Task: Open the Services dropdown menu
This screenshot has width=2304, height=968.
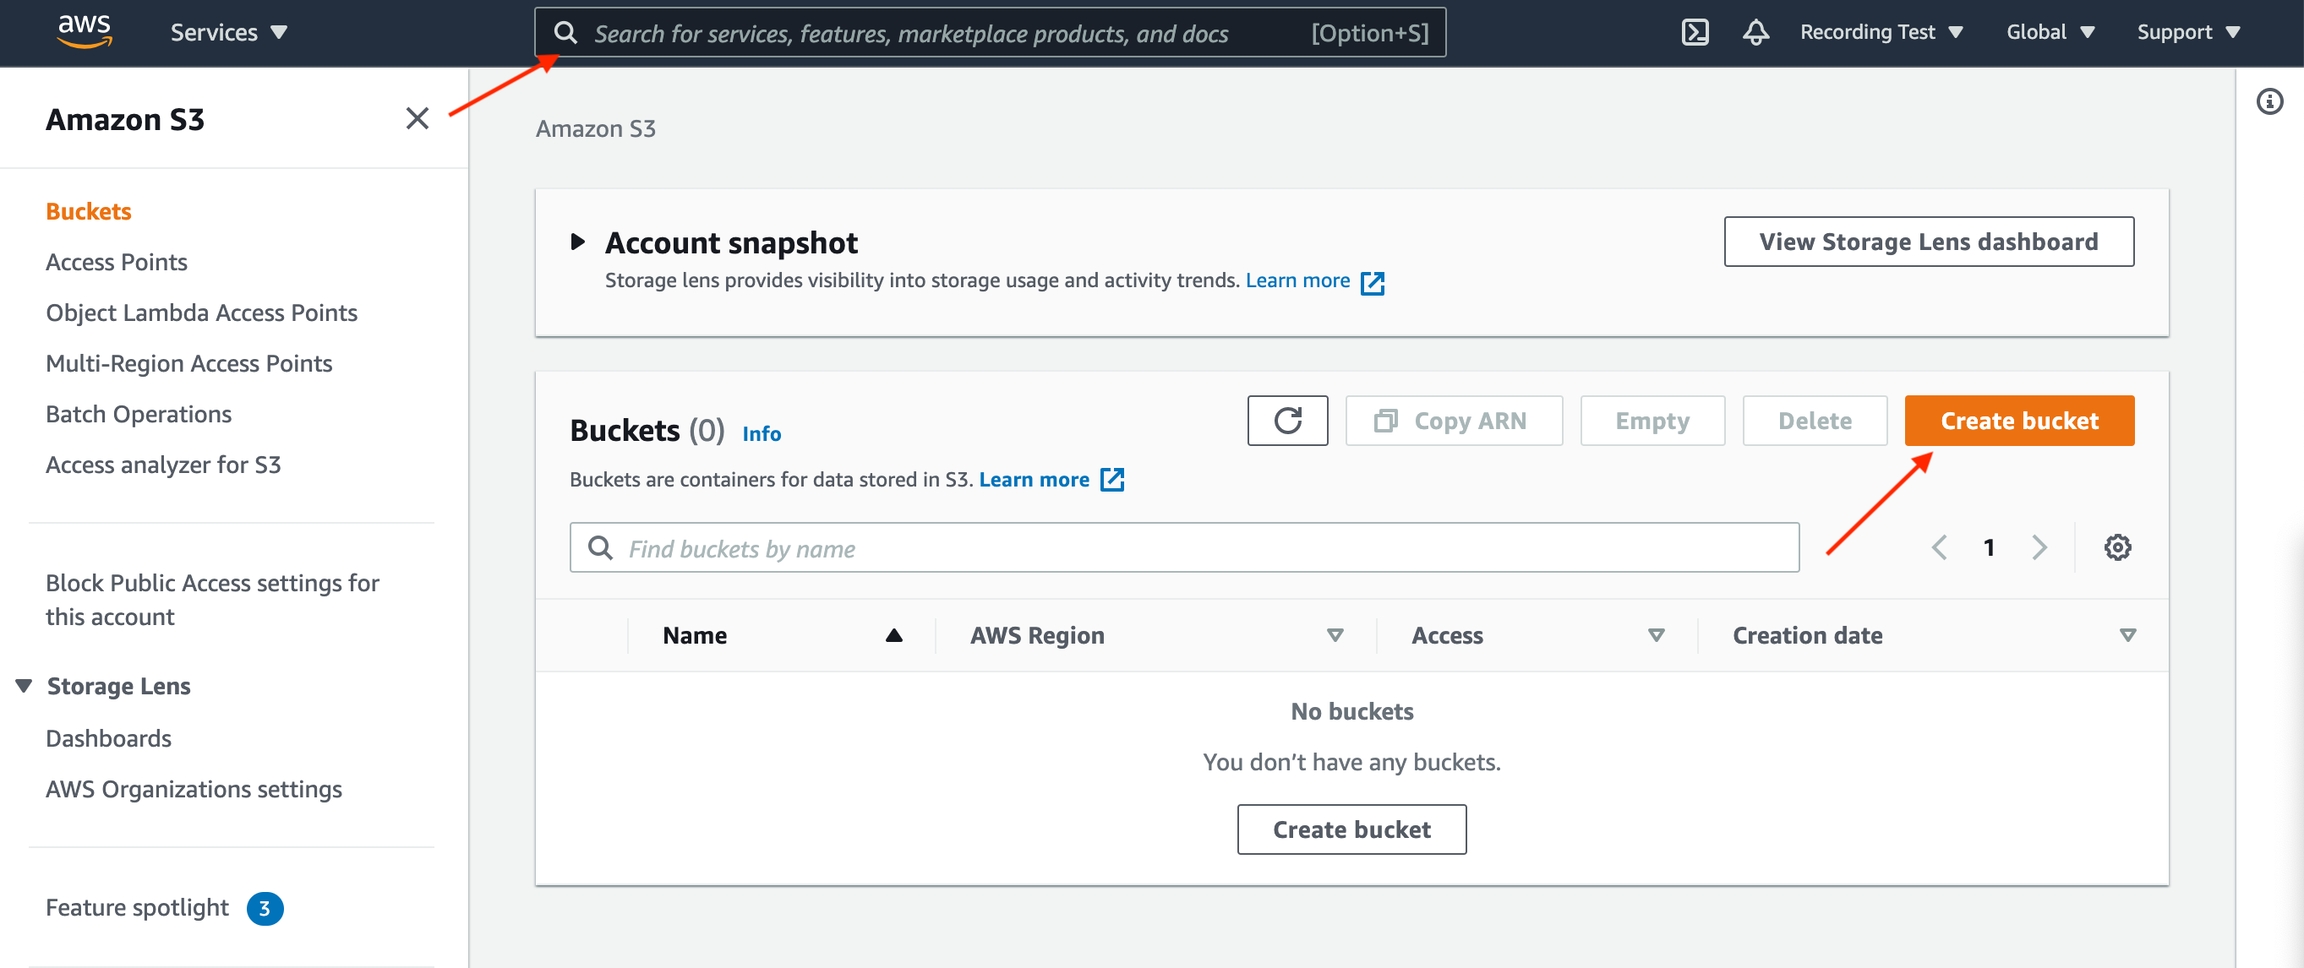Action: click(x=228, y=32)
